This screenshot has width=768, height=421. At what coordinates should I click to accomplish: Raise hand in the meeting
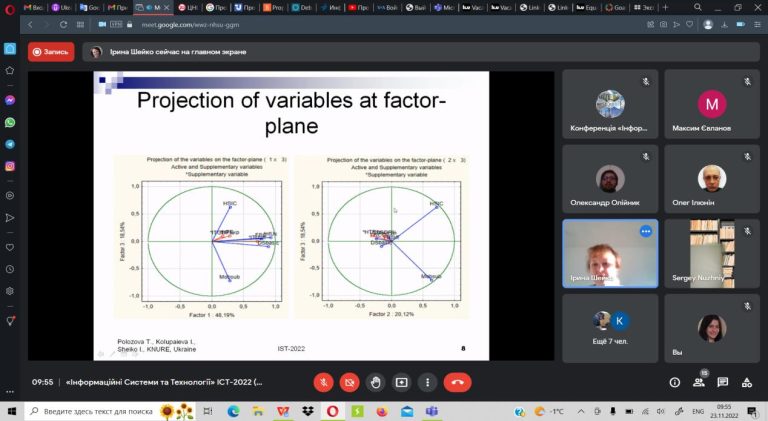point(376,382)
